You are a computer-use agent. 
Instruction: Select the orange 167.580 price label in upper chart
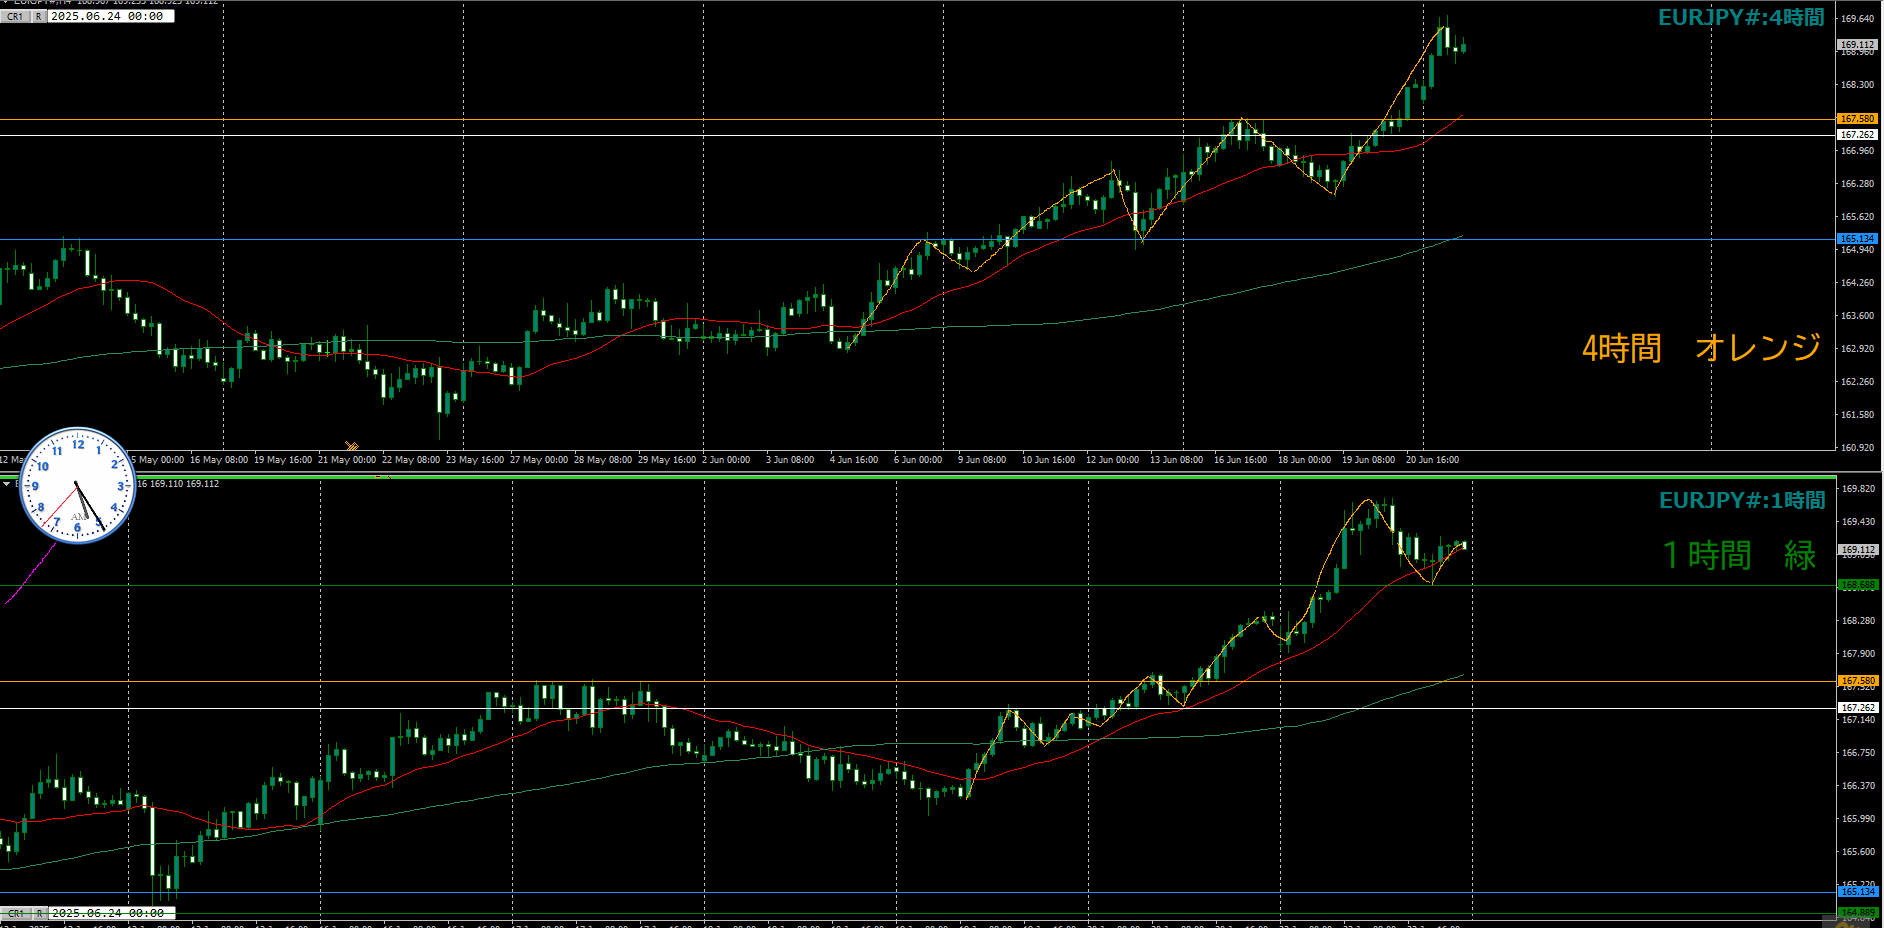tap(1857, 119)
